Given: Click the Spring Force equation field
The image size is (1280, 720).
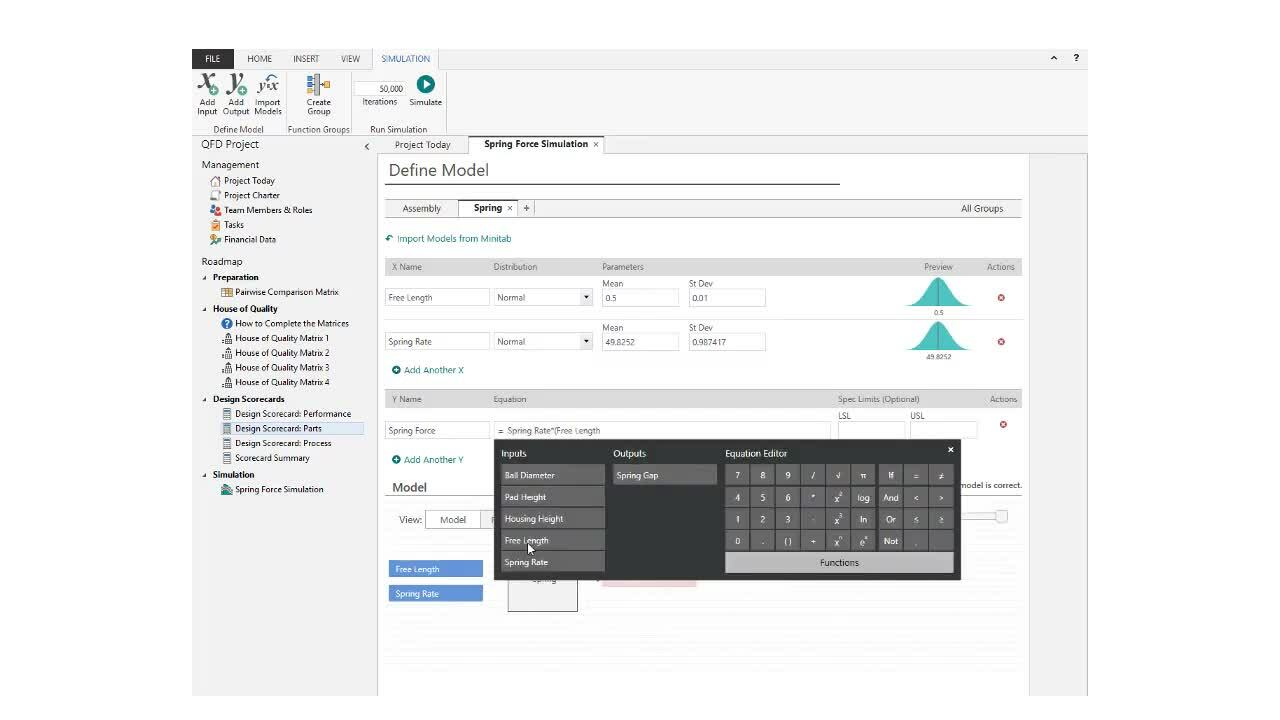Looking at the screenshot, I should [x=662, y=430].
